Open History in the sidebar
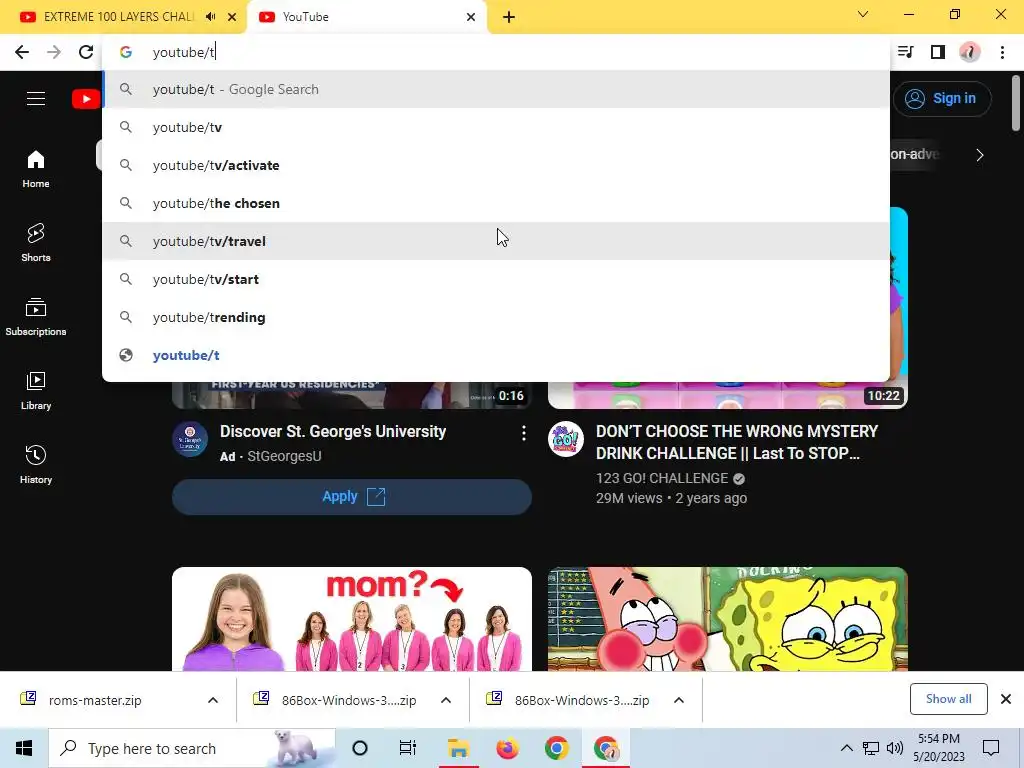 pos(36,464)
